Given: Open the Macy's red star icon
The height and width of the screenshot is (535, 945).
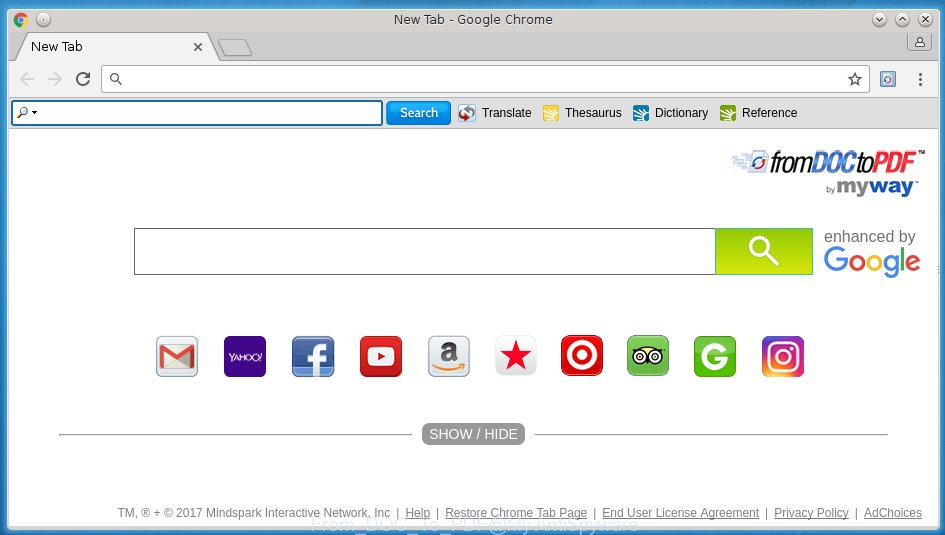Looking at the screenshot, I should pyautogui.click(x=516, y=355).
